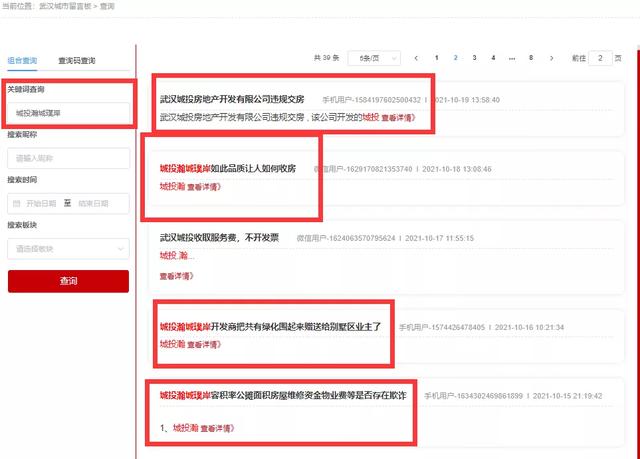Click the 关键词查询 input field
This screenshot has height=459, width=640.
point(69,113)
